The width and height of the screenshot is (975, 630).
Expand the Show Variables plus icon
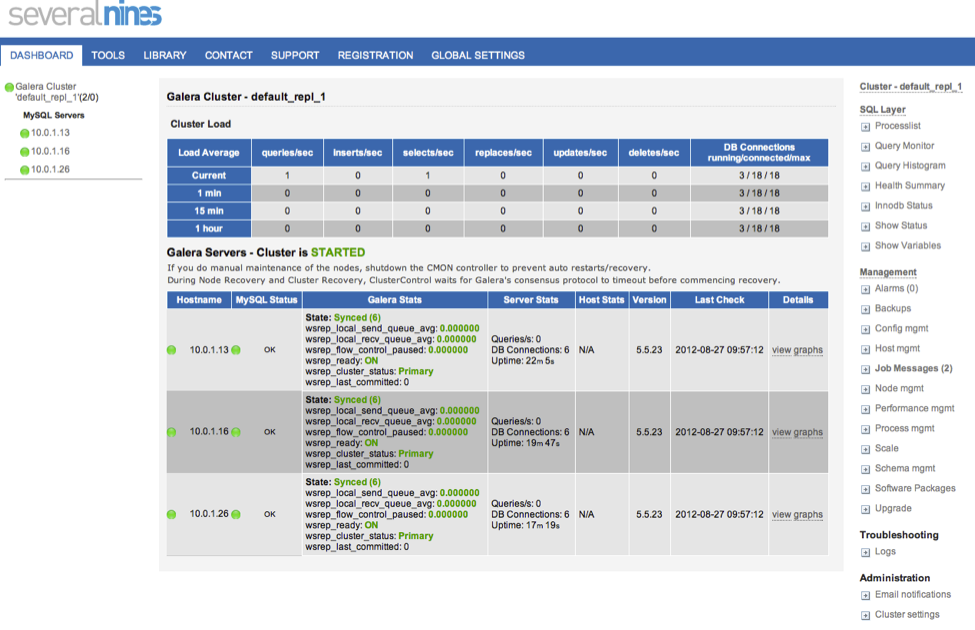pos(865,246)
